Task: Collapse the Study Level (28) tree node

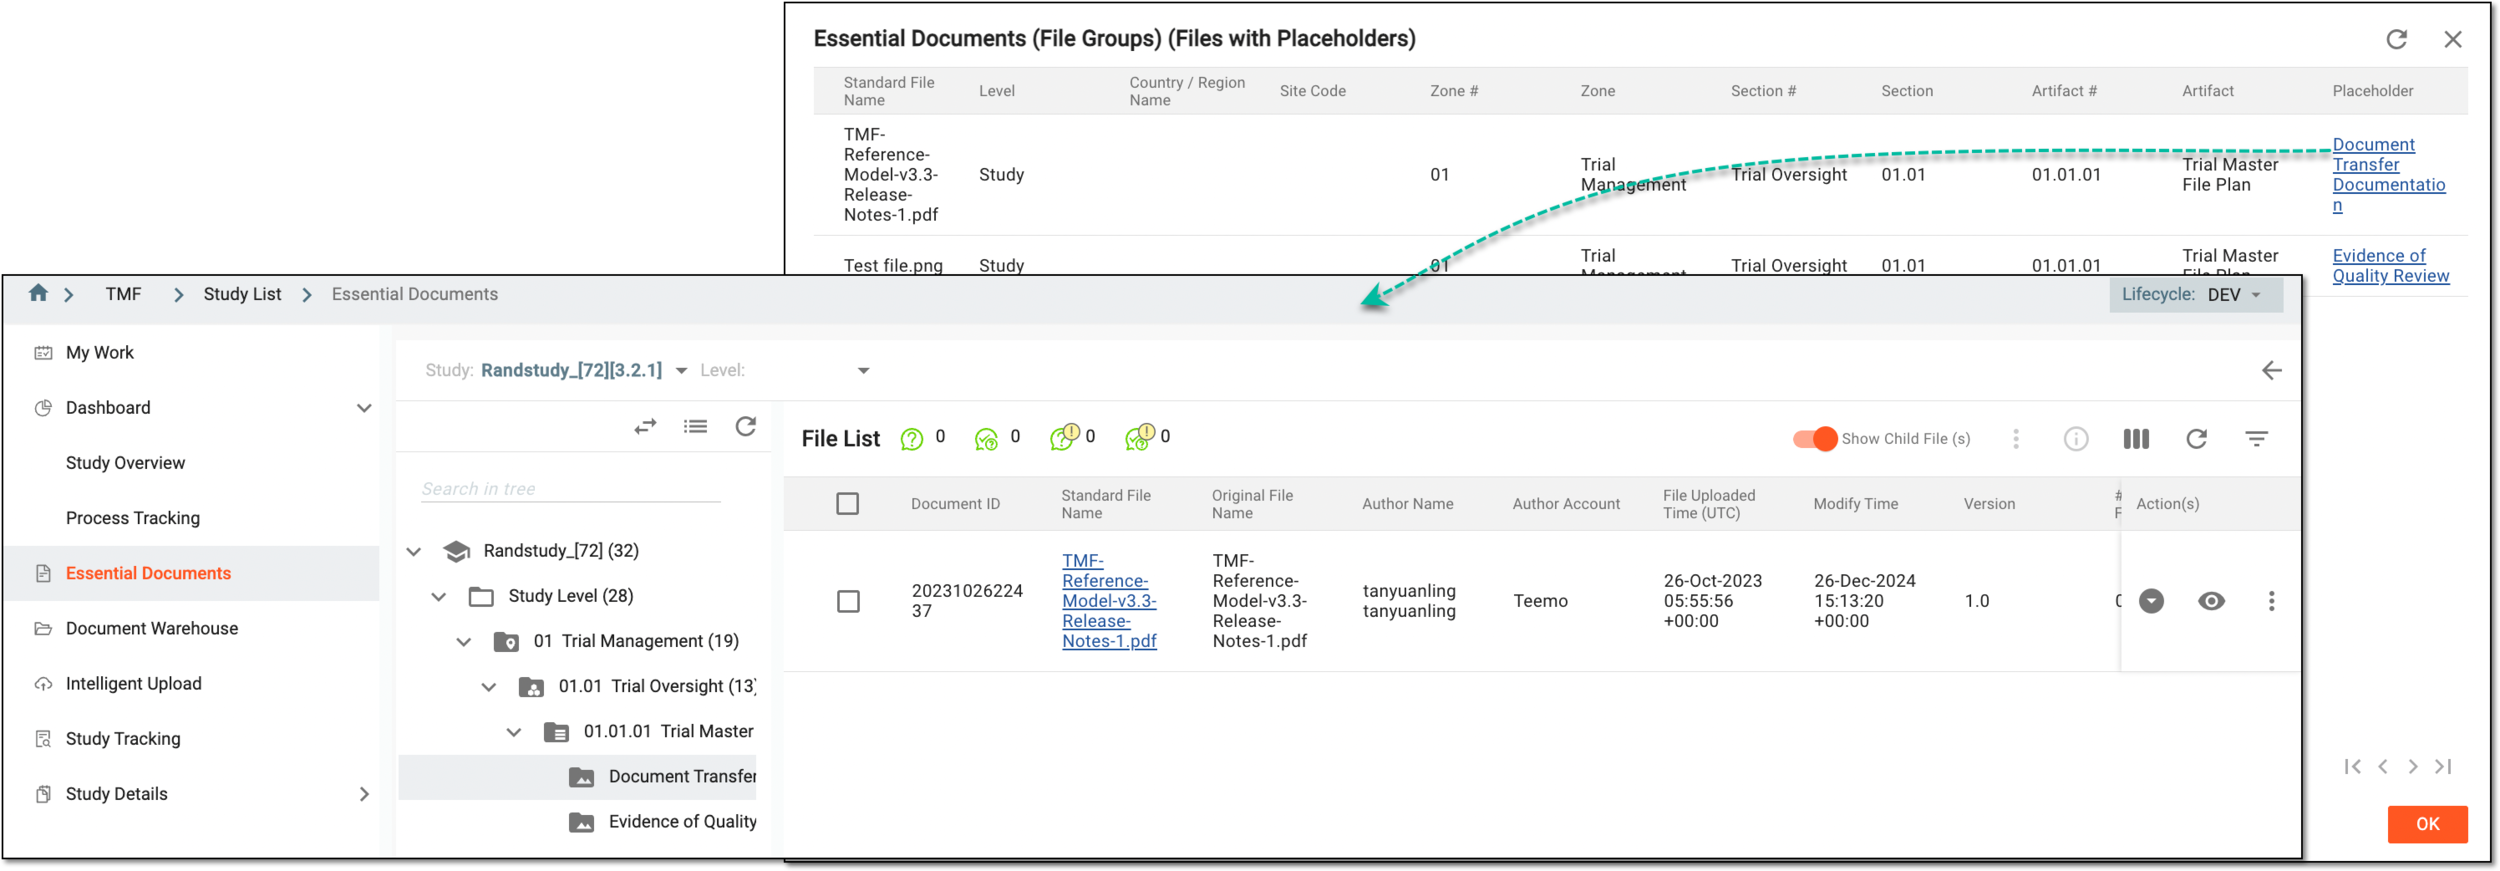Action: [x=439, y=596]
